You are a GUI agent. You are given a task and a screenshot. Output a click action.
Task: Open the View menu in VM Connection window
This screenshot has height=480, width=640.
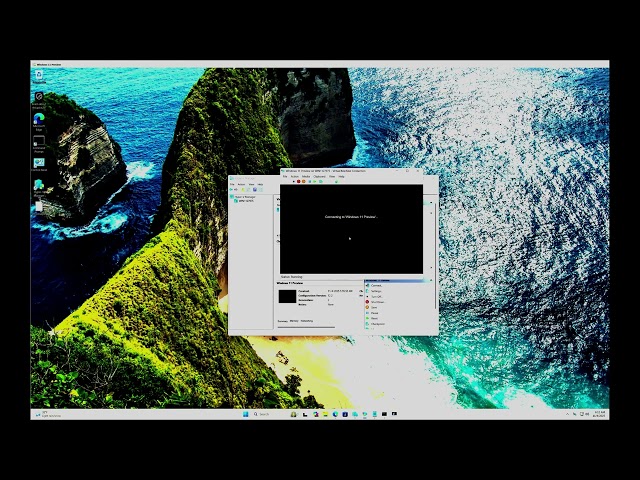[332, 176]
